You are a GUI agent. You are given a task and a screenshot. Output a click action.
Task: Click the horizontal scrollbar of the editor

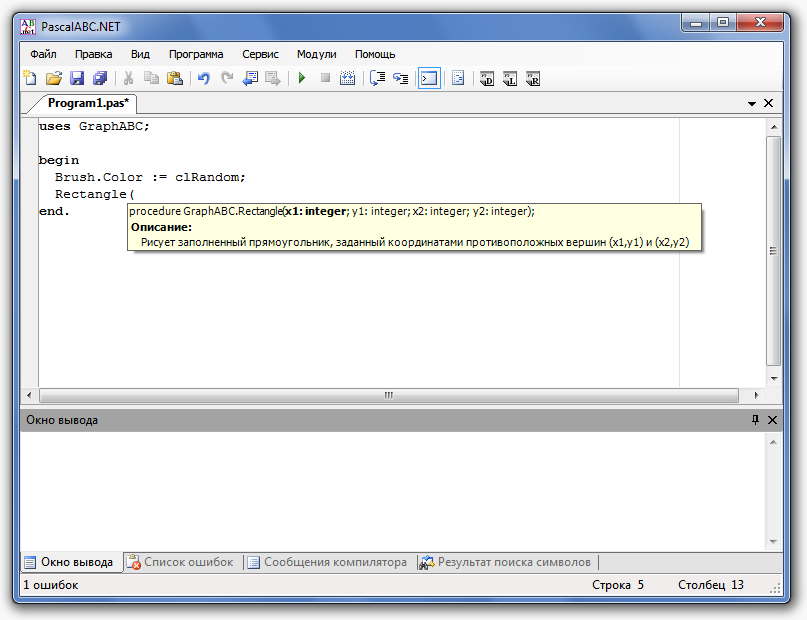point(388,395)
